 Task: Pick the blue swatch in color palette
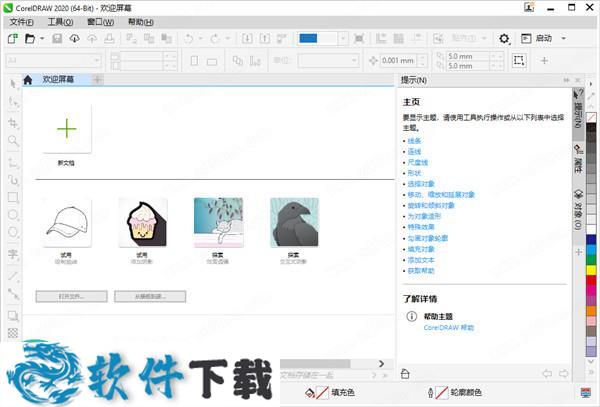point(591,240)
